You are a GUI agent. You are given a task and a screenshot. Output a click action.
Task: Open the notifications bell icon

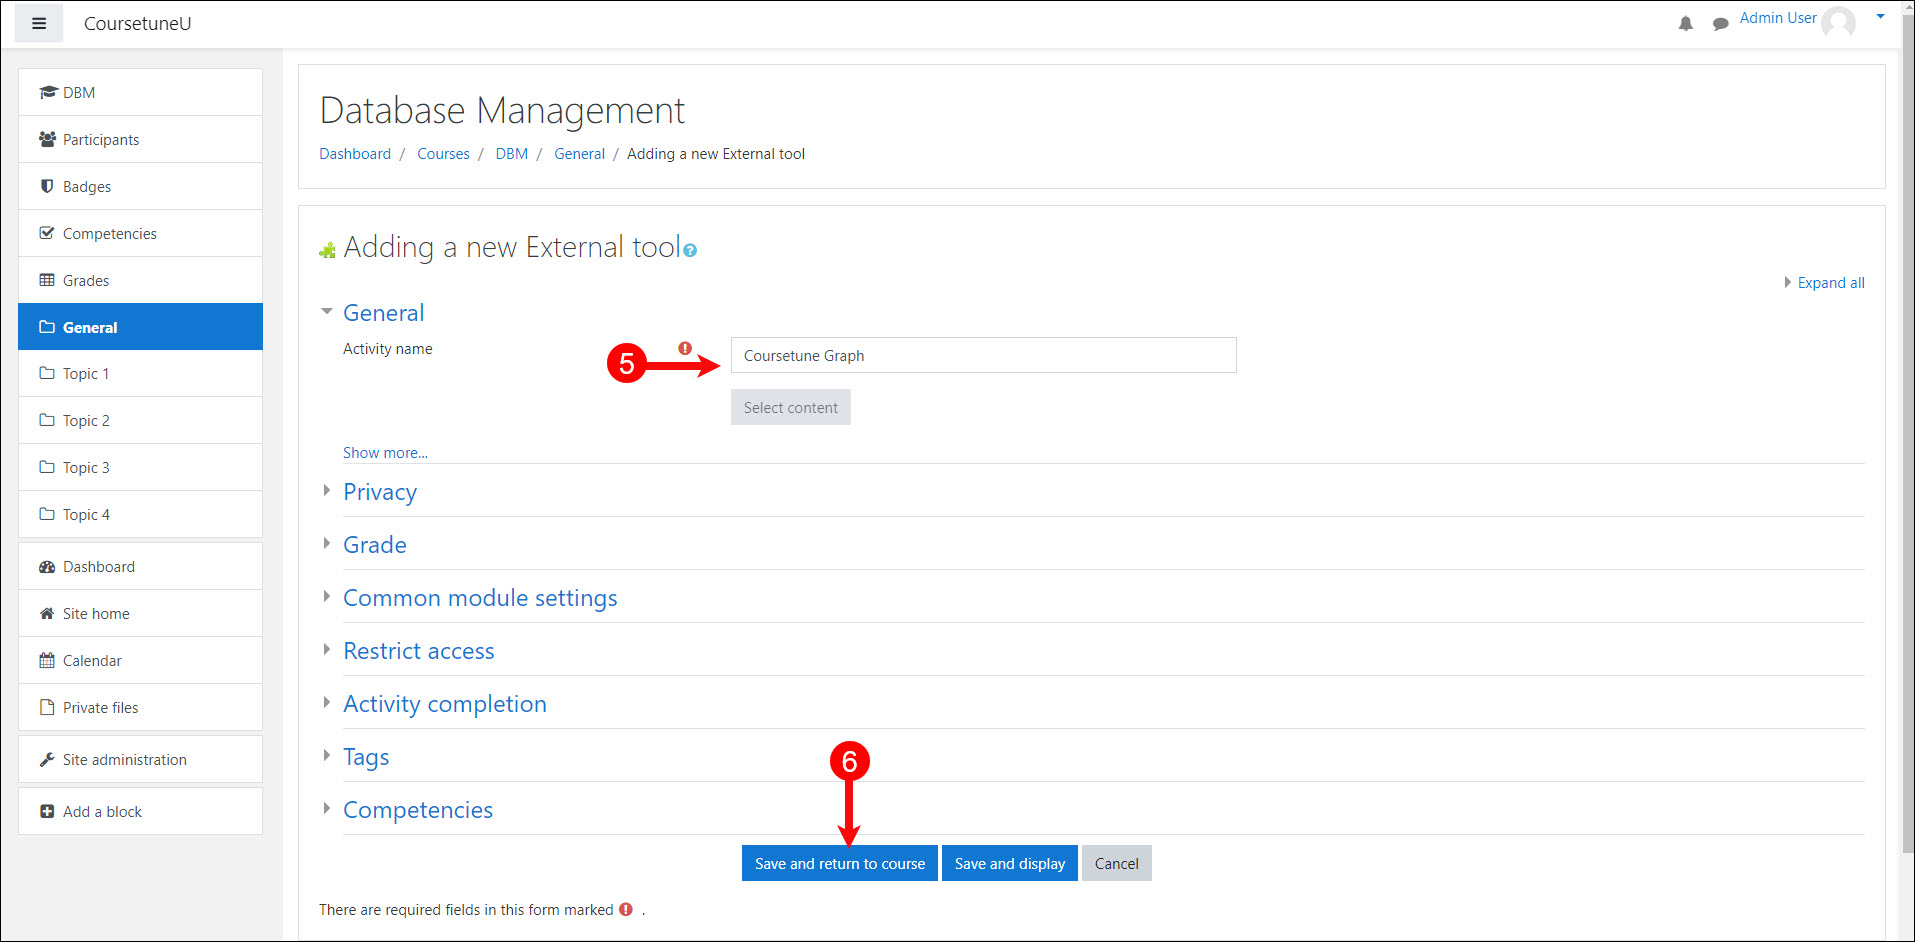coord(1685,23)
